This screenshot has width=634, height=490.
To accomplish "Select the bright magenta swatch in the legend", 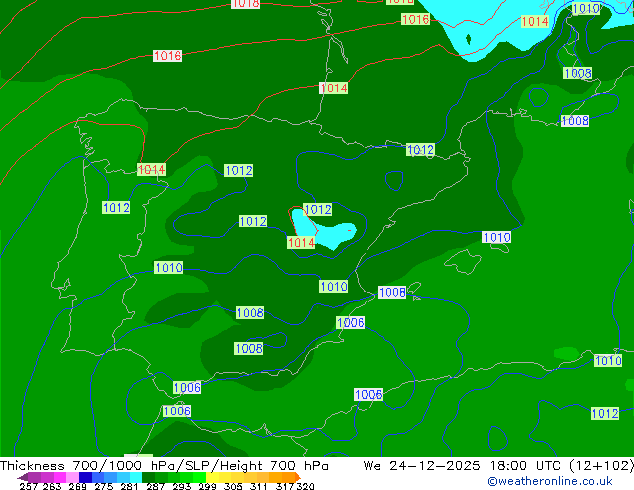I will (x=60, y=477).
